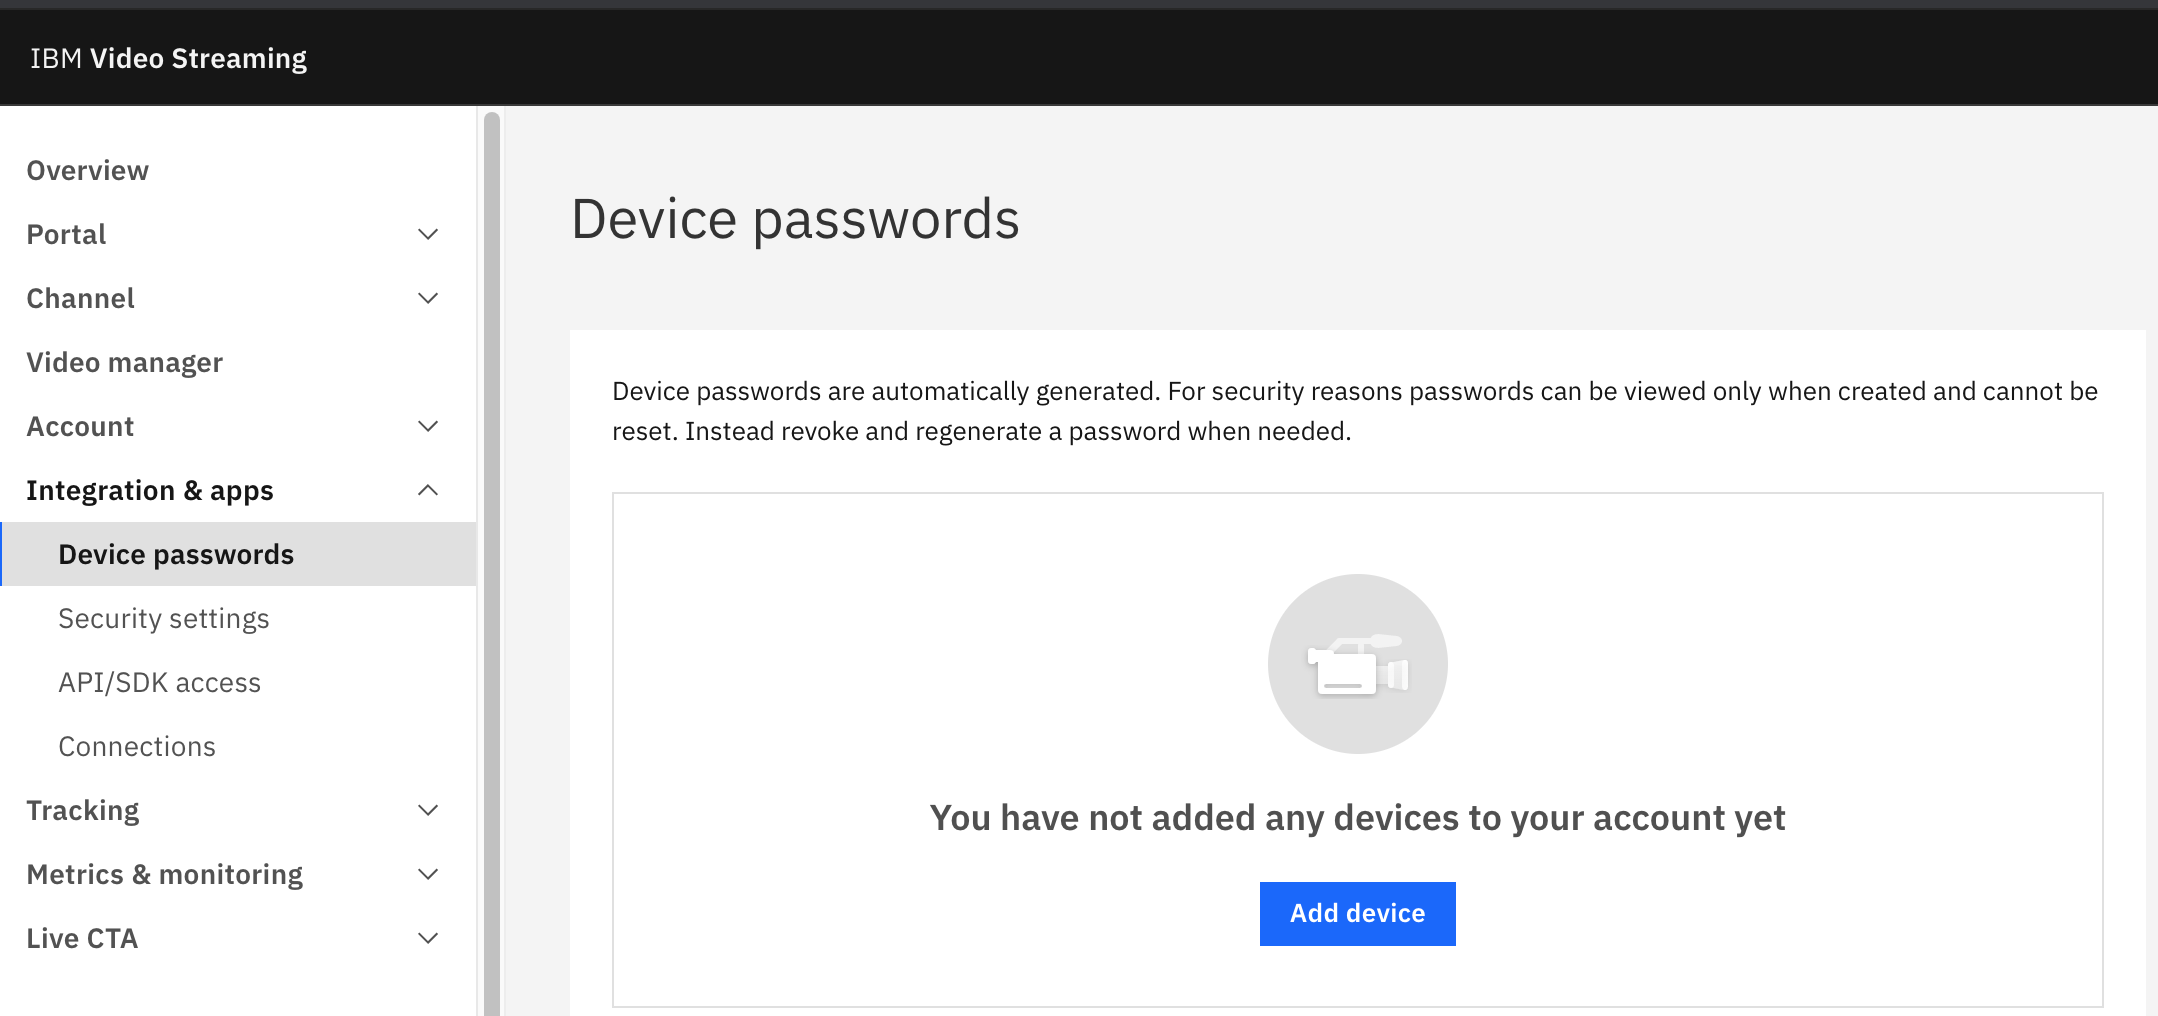Open the Connections submenu item
Viewport: 2158px width, 1016px height.
137,746
